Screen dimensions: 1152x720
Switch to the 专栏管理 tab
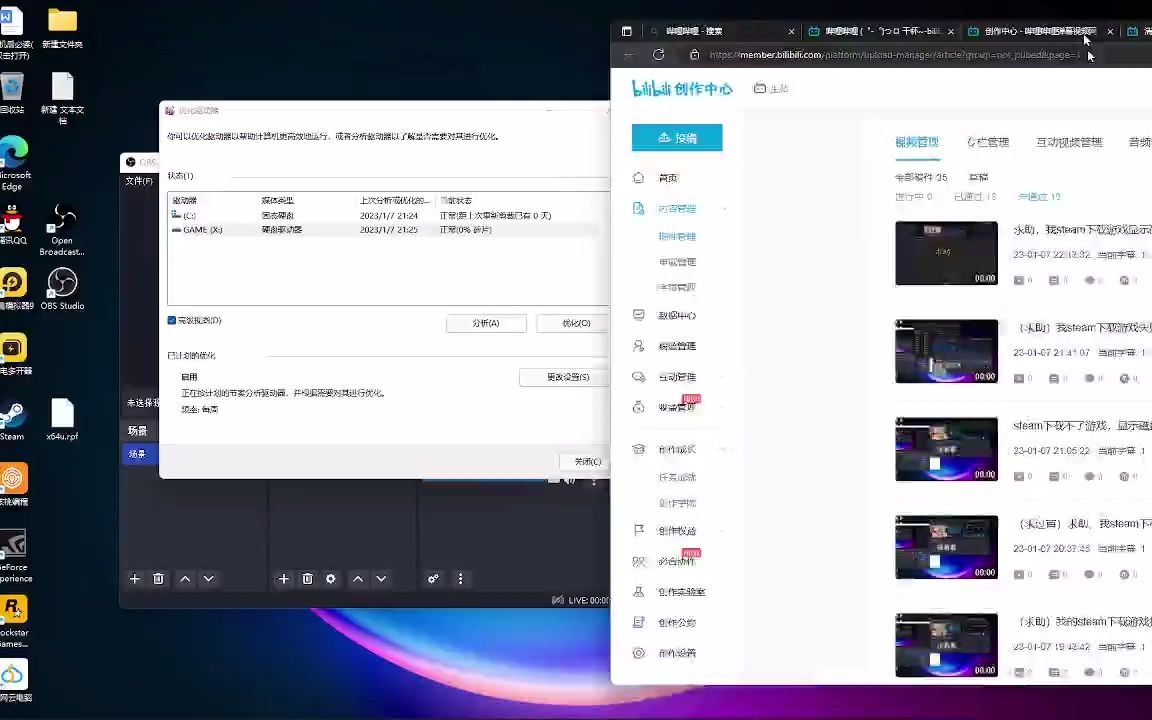pos(988,142)
